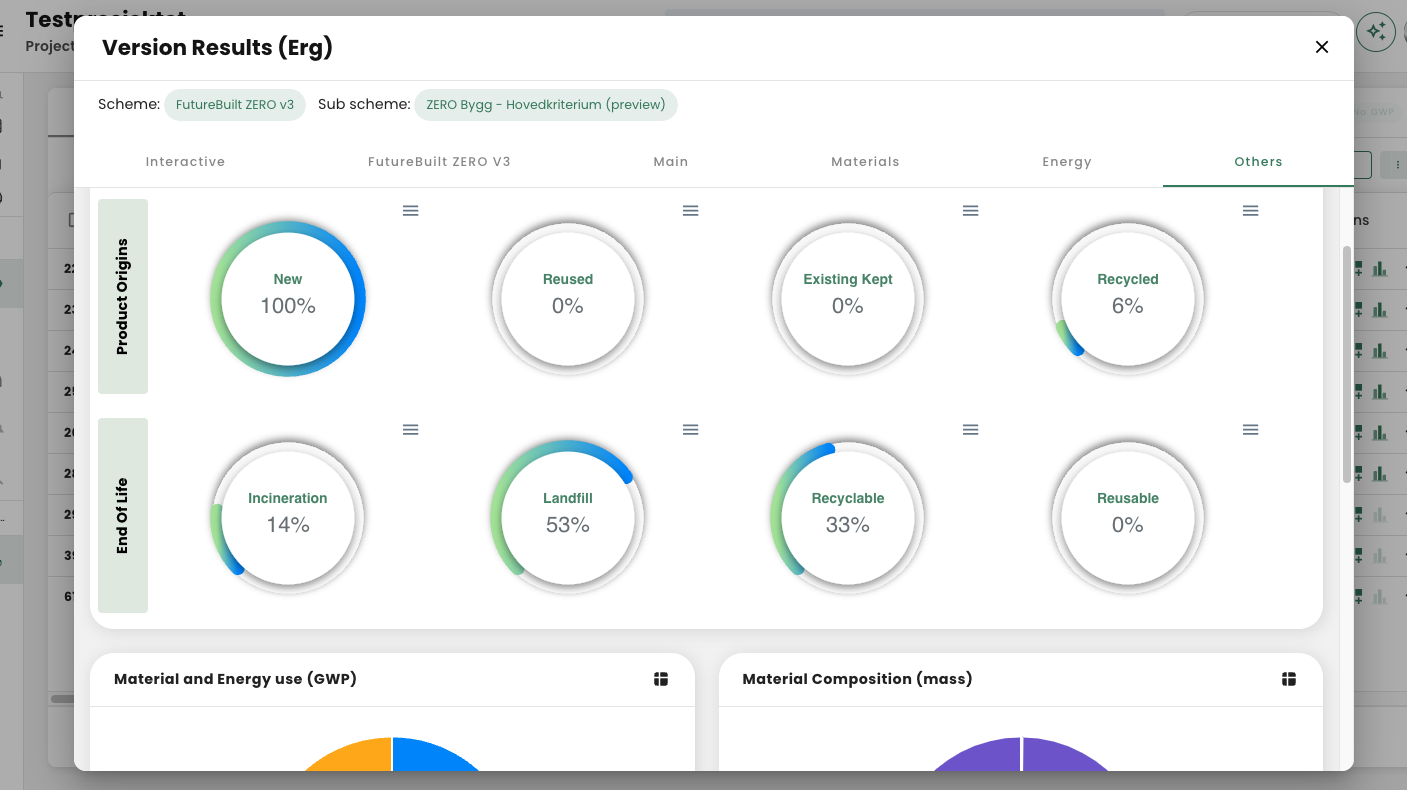This screenshot has width=1407, height=790.
Task: Click the ZERO Bygg - Hovedkriterium sub scheme chip
Action: 546,105
